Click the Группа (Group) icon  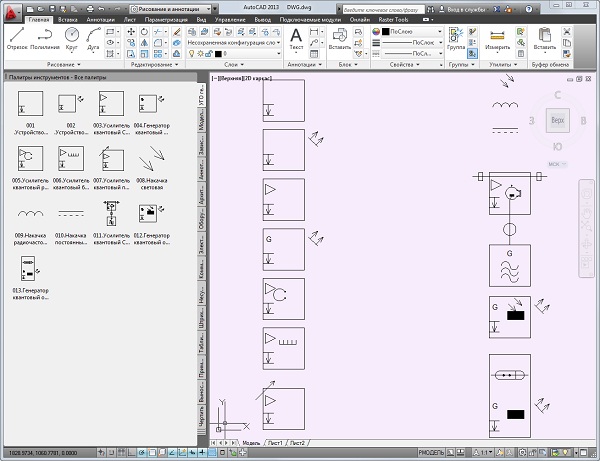pyautogui.click(x=457, y=38)
